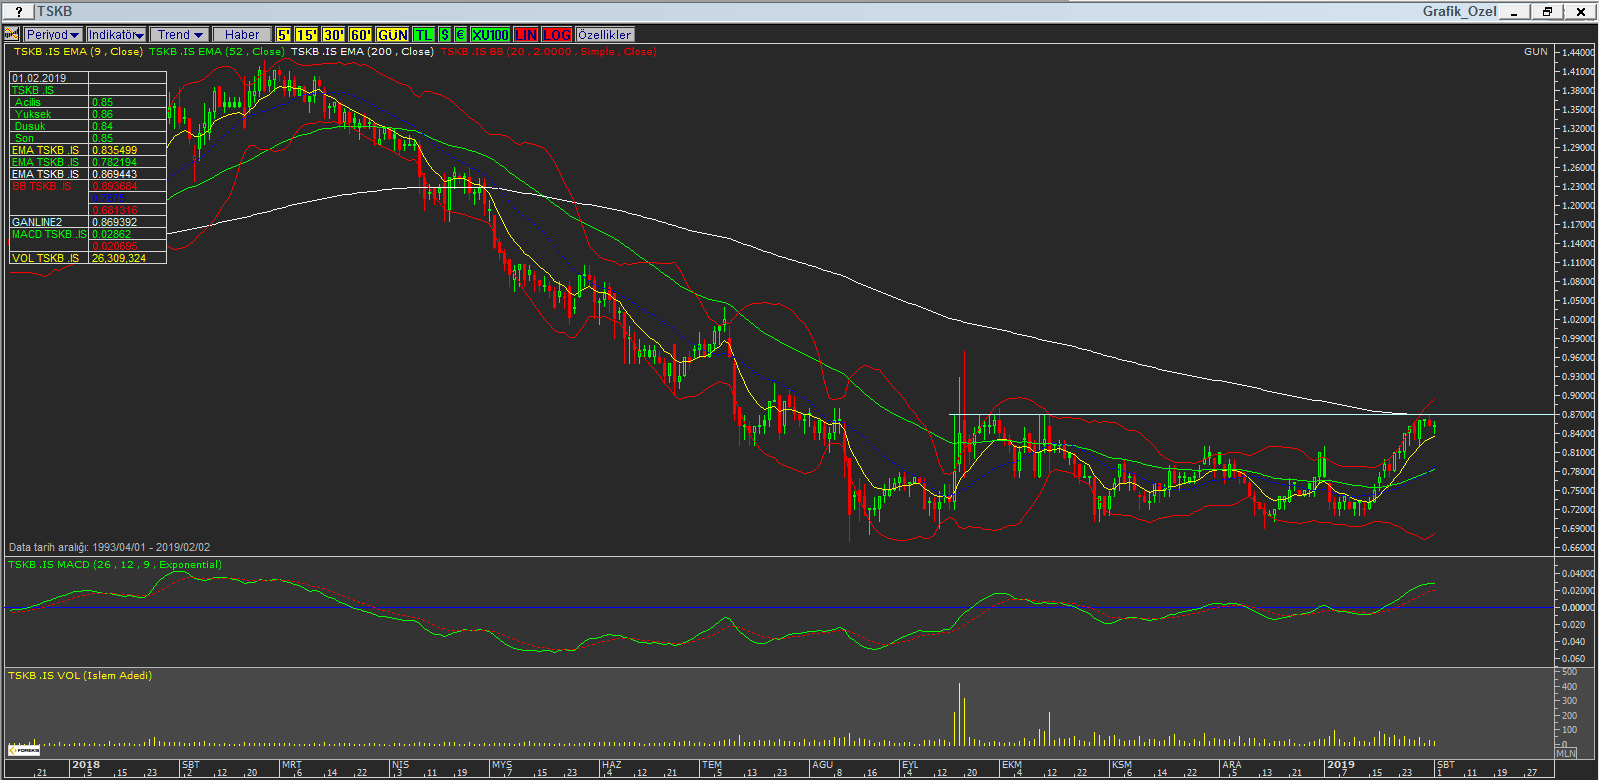Screen dimensions: 1599x780
Task: Click the MACD TSKB .IS row label
Action: pos(49,234)
